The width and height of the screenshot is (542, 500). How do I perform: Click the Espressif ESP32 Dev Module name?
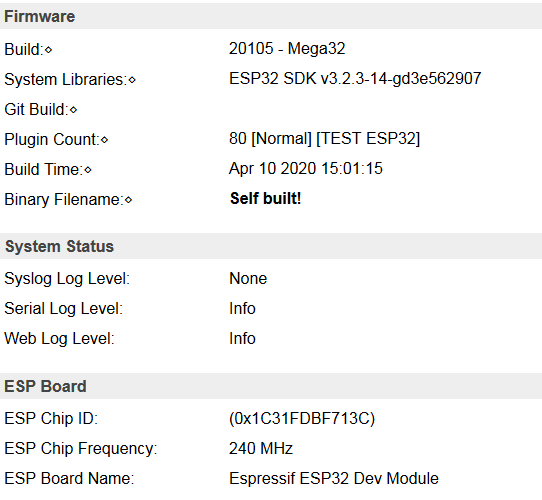[x=334, y=479]
